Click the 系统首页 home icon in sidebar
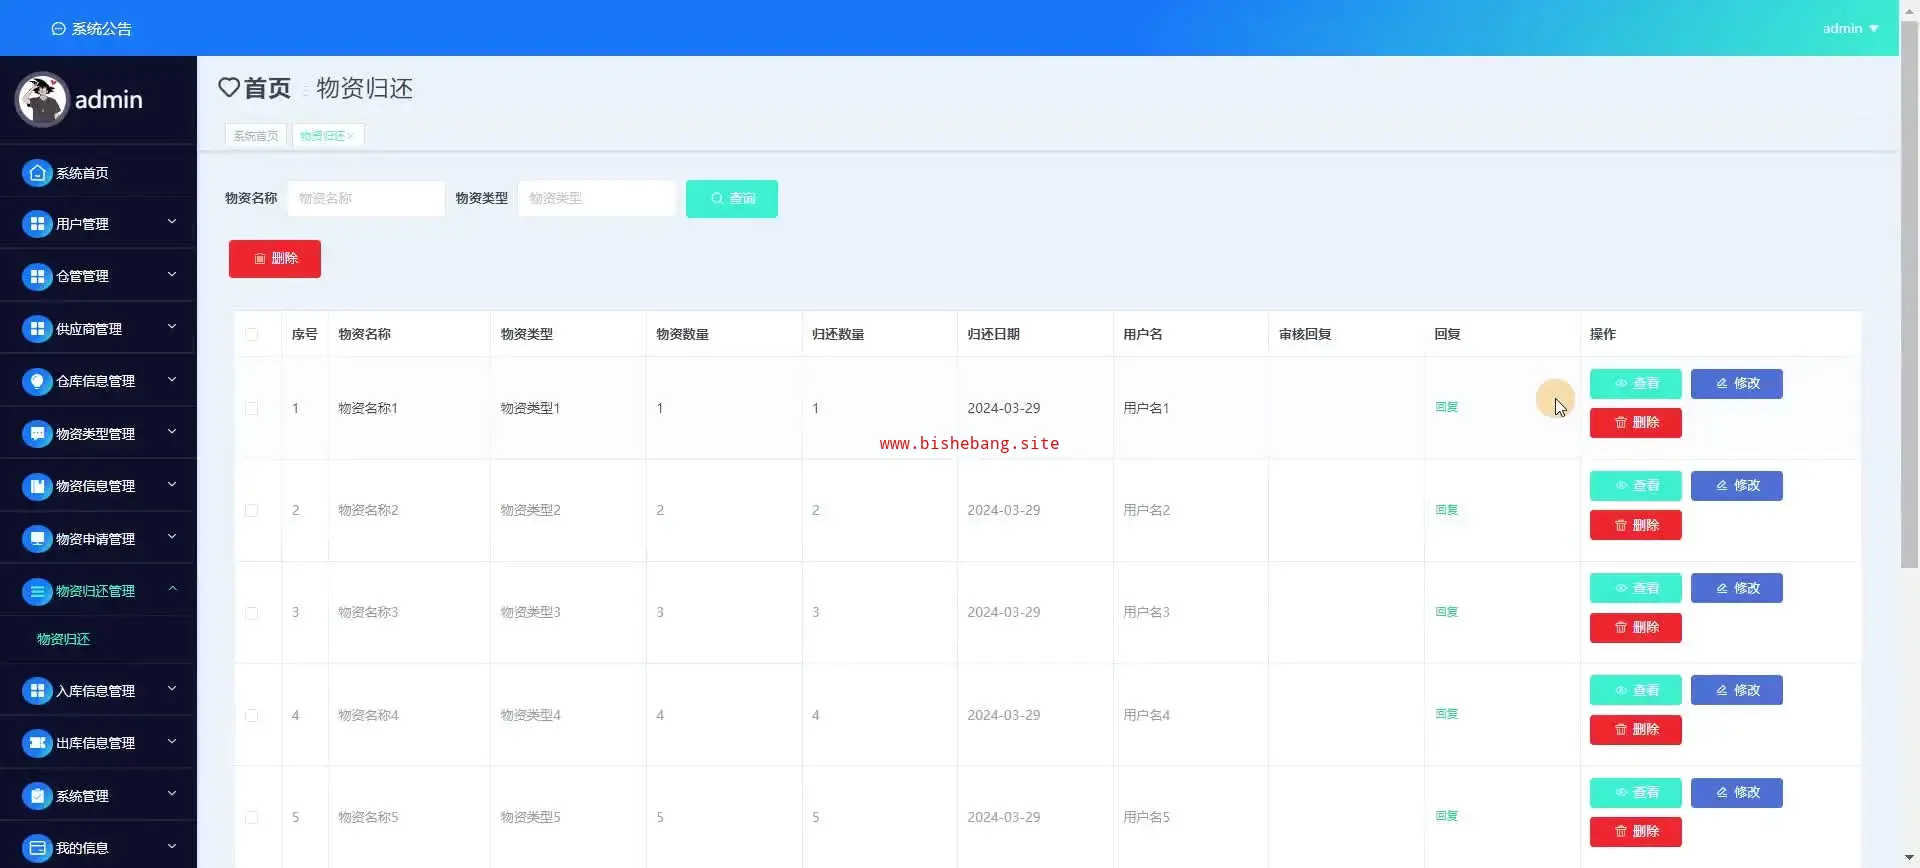Viewport: 1920px width, 868px height. pyautogui.click(x=37, y=173)
